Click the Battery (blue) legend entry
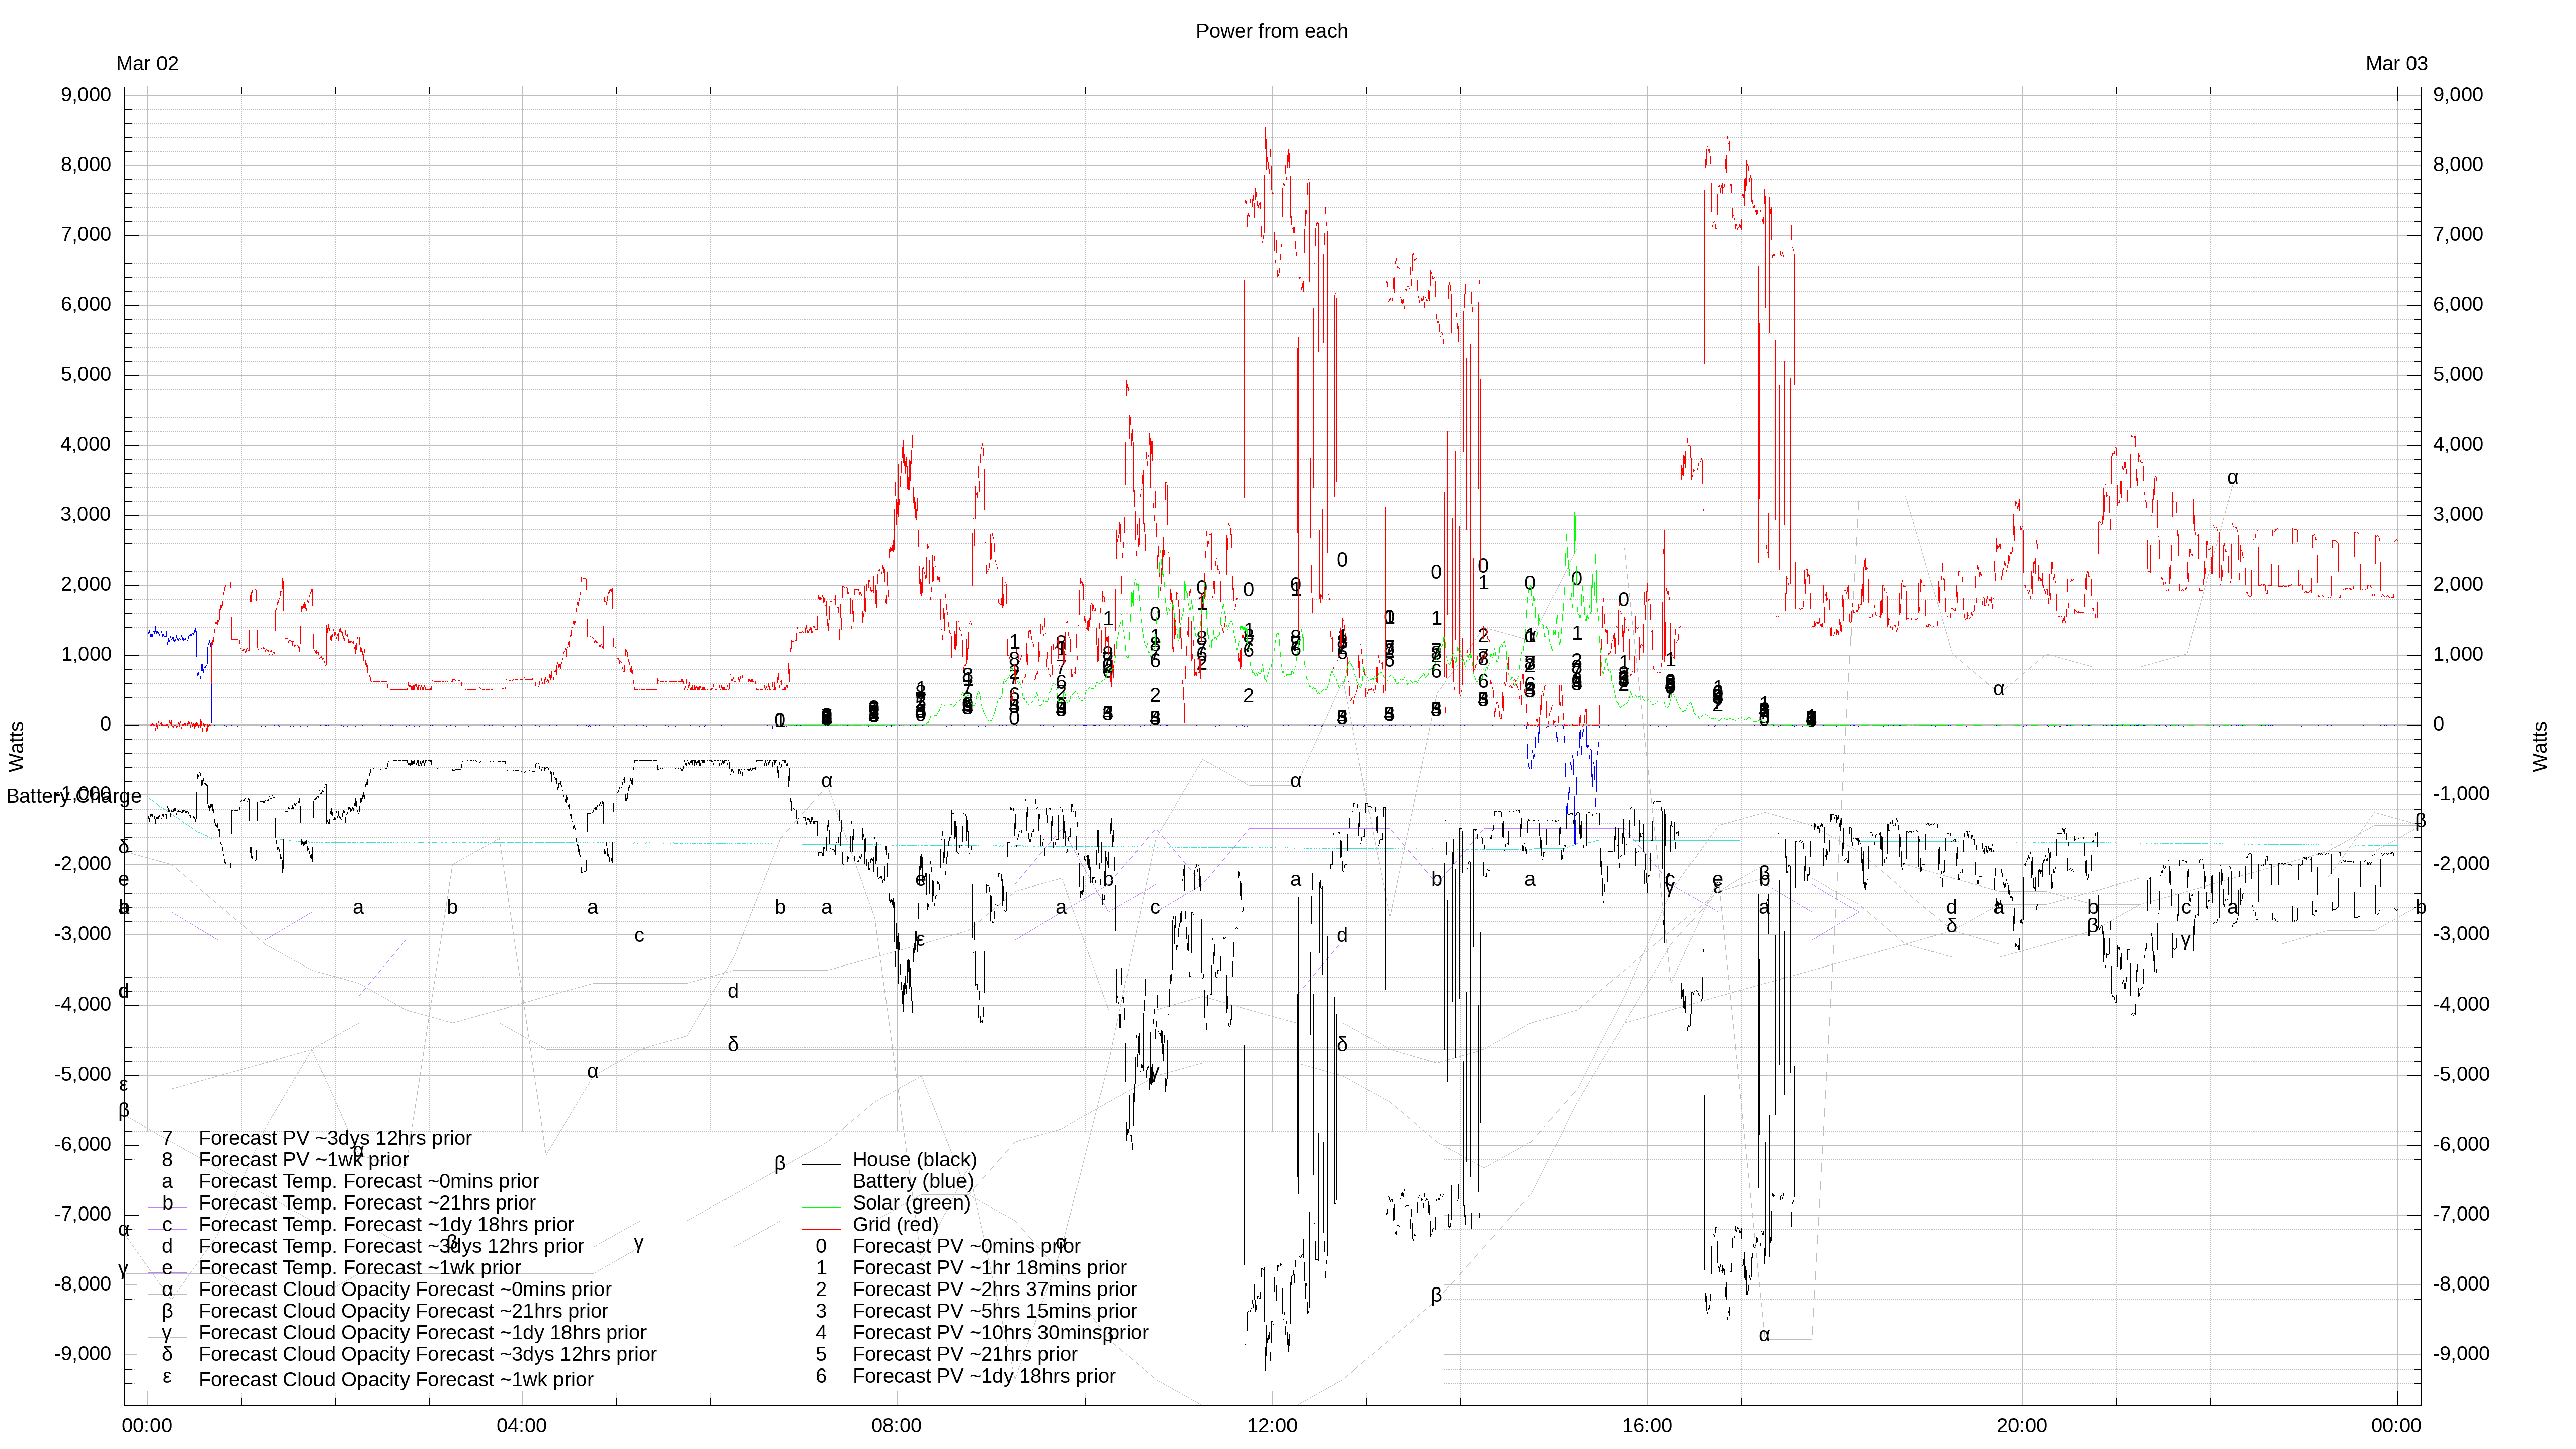This screenshot has height=1449, width=2576. point(912,1181)
